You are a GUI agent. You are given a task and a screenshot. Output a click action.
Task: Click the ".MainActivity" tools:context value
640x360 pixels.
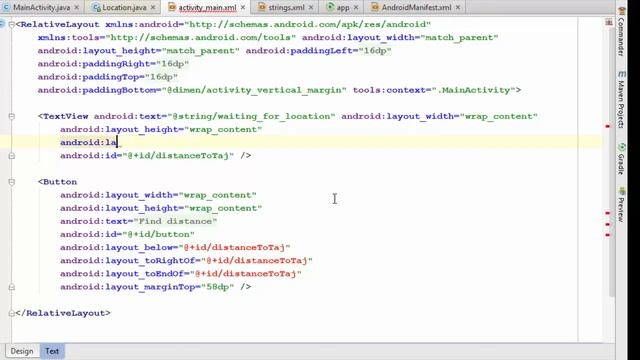(x=473, y=90)
